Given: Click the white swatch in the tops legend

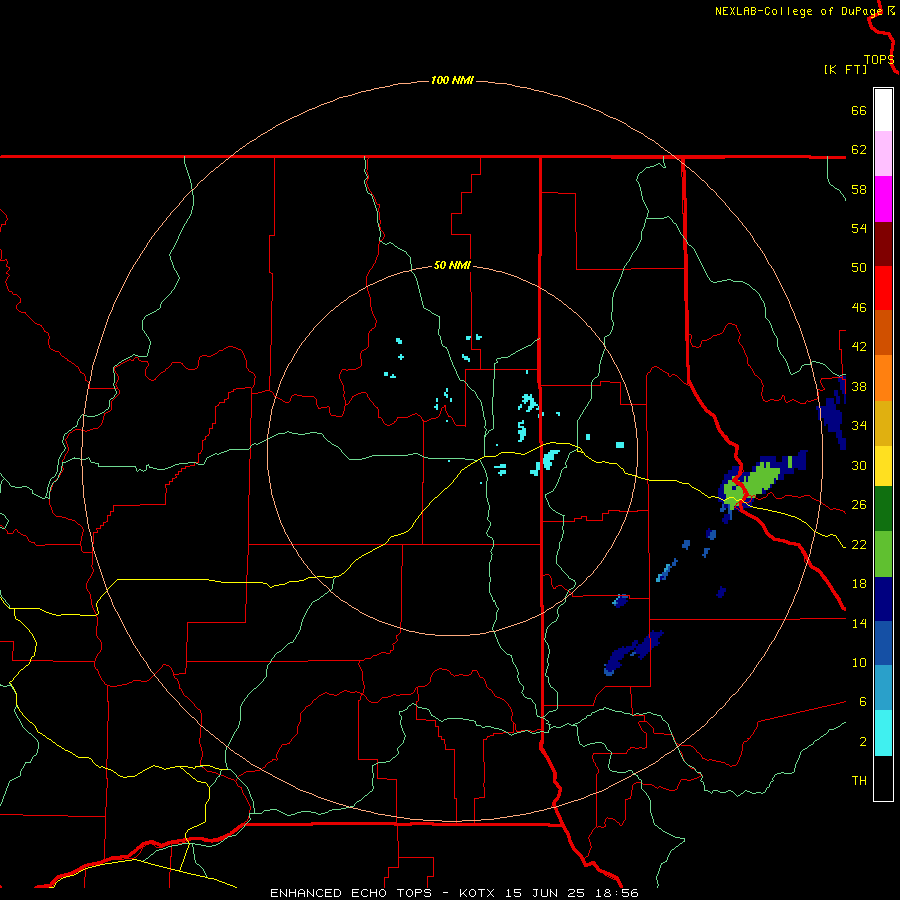Looking at the screenshot, I should [883, 110].
